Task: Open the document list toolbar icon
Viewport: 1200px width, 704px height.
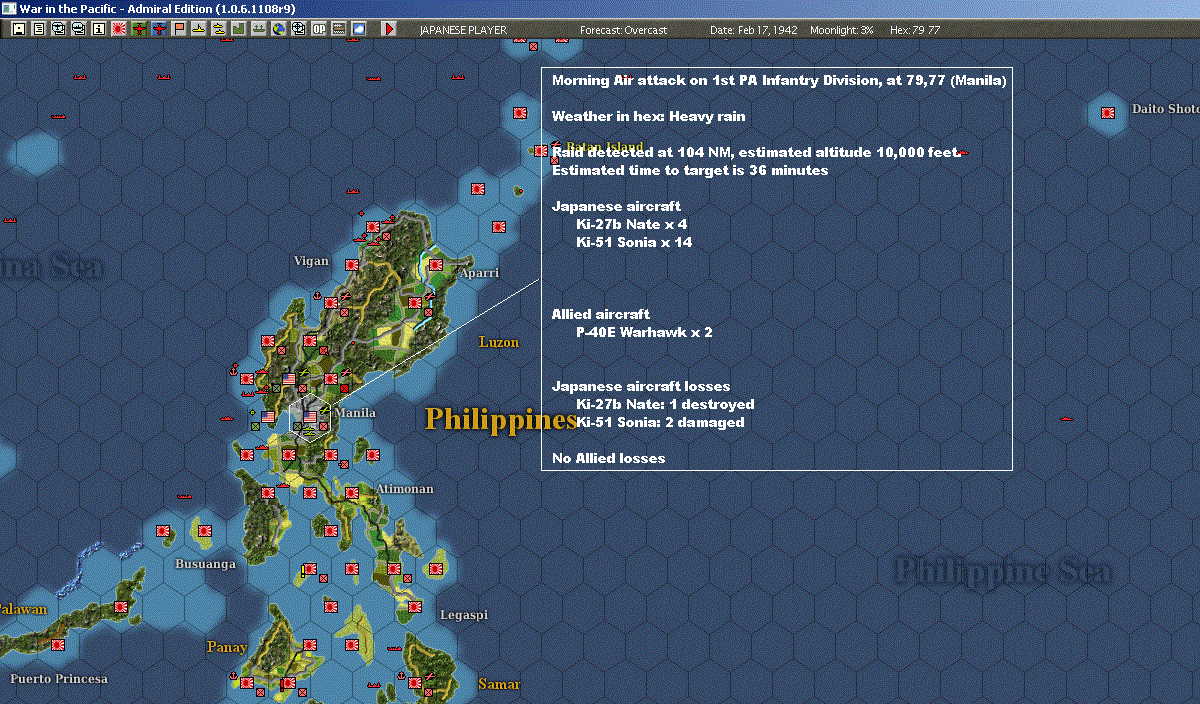Action: click(39, 29)
